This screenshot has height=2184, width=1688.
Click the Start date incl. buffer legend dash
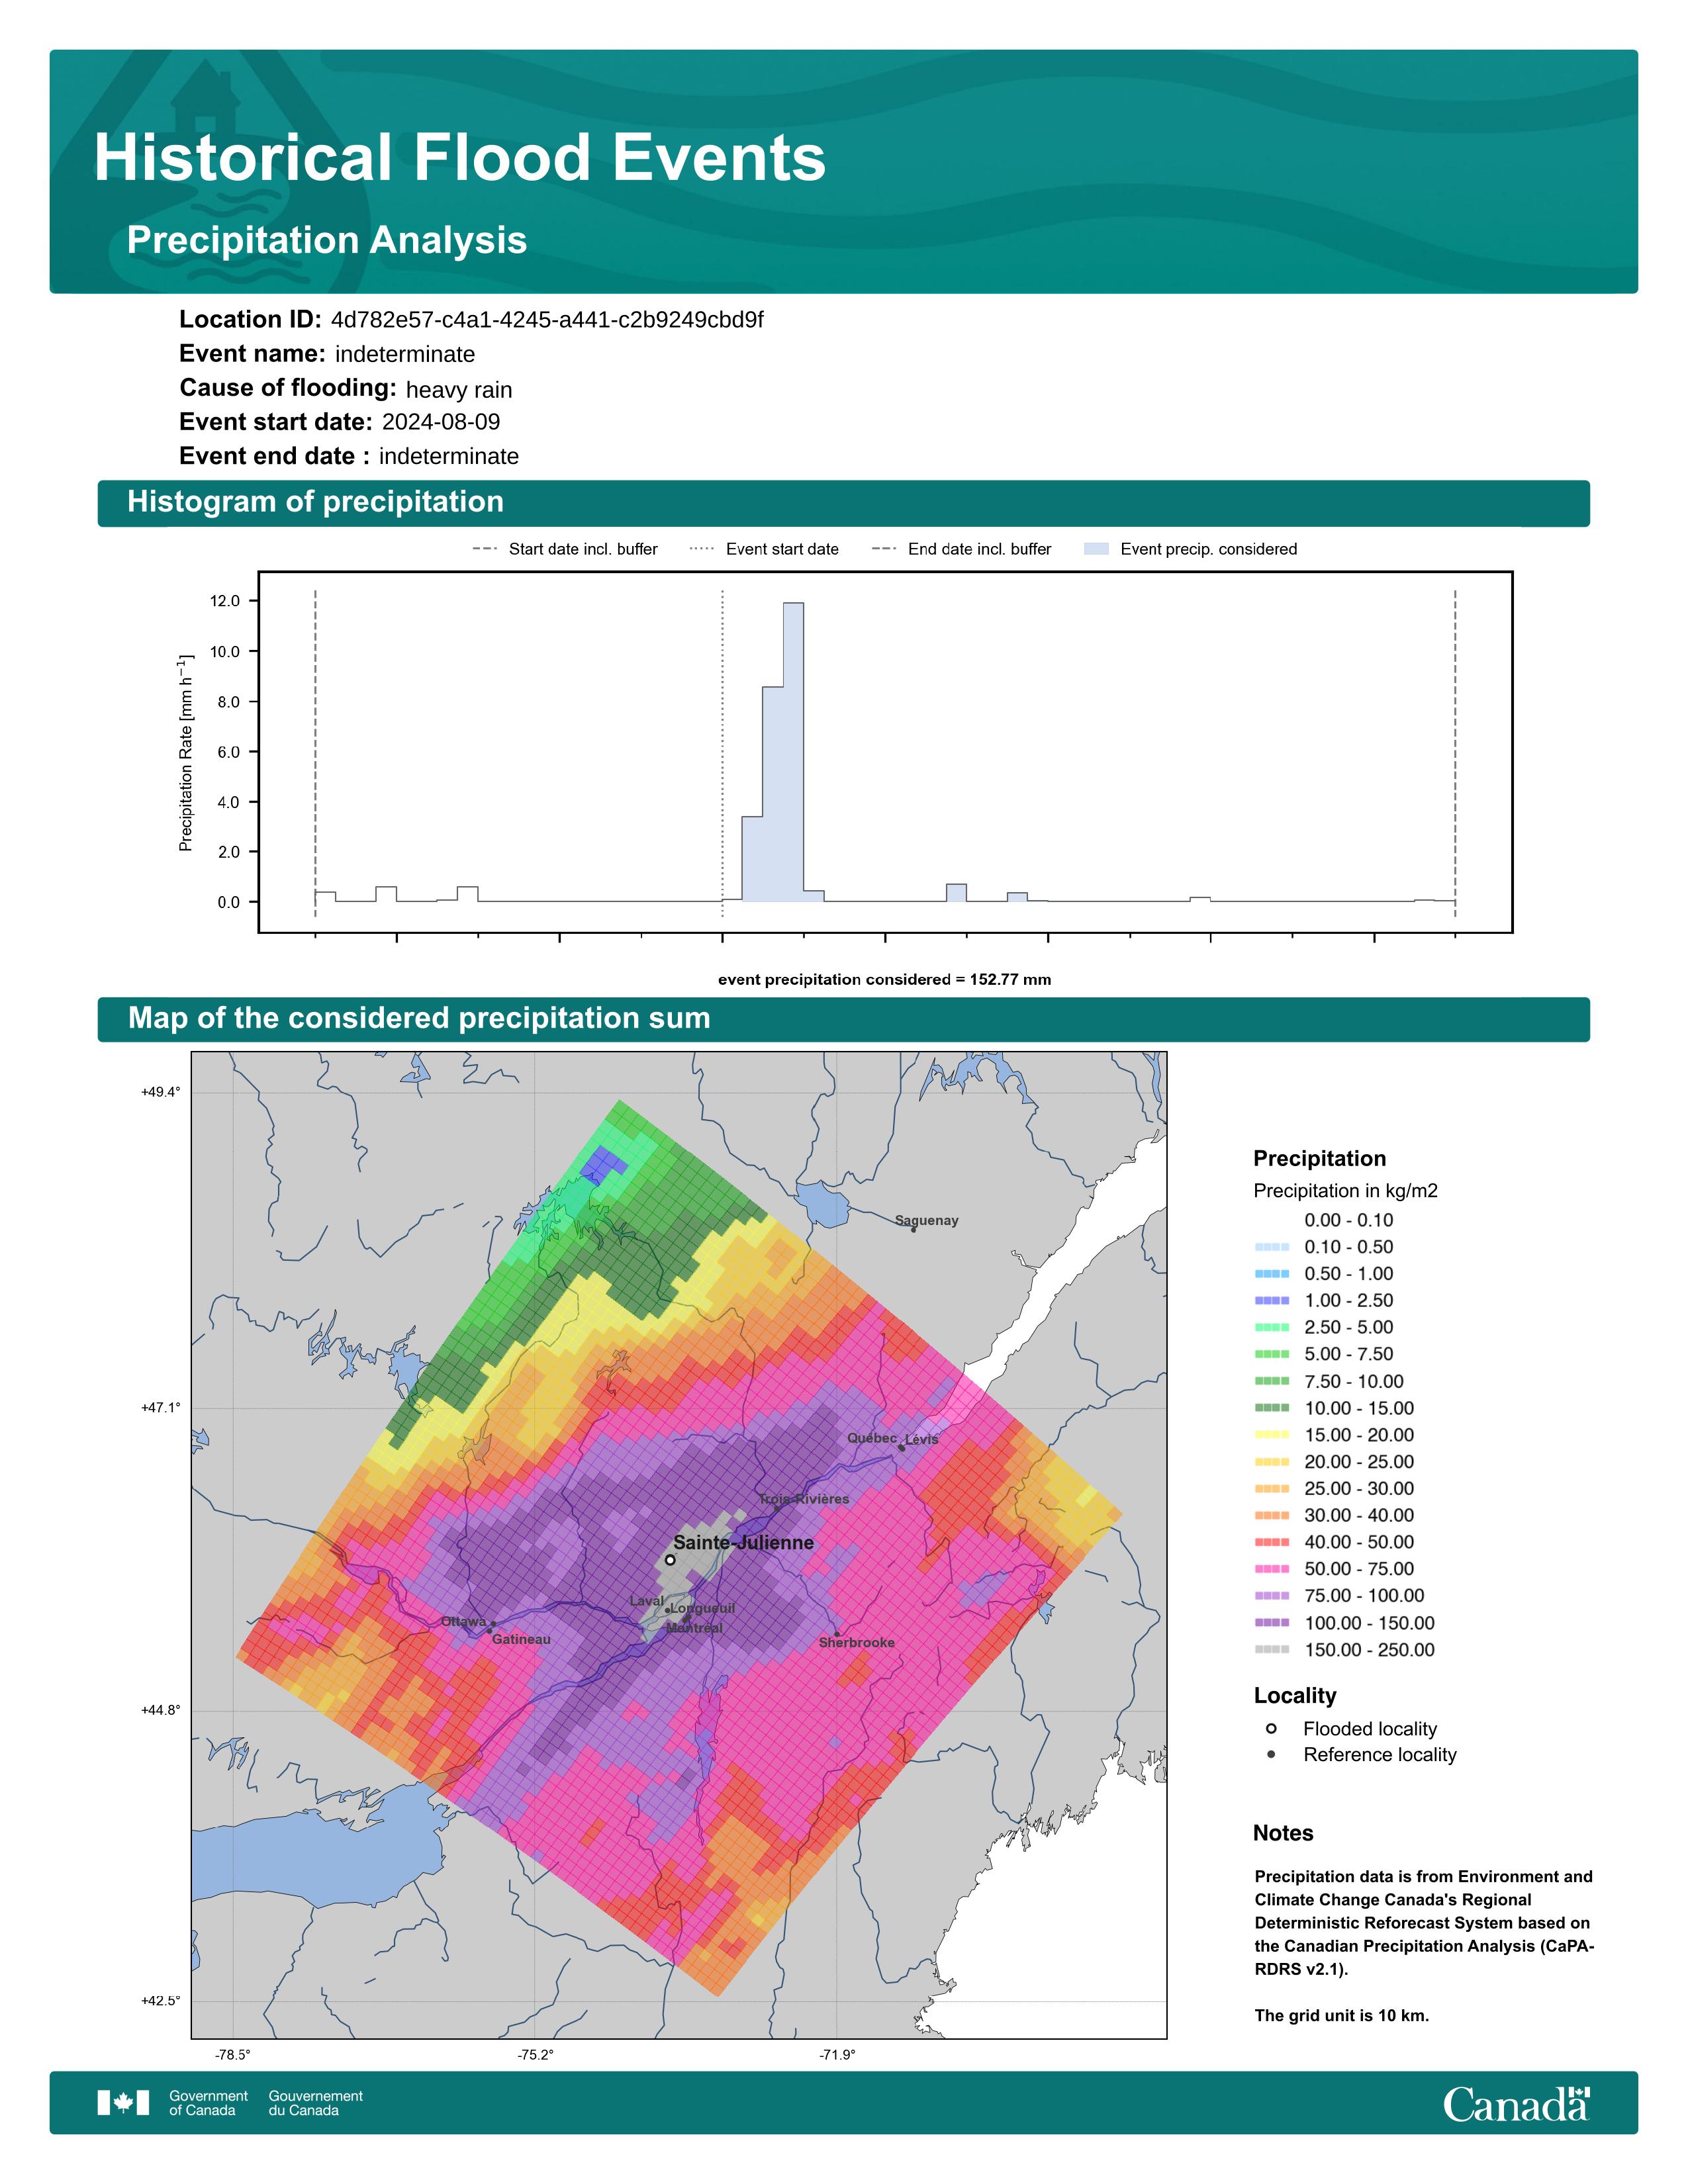485,549
